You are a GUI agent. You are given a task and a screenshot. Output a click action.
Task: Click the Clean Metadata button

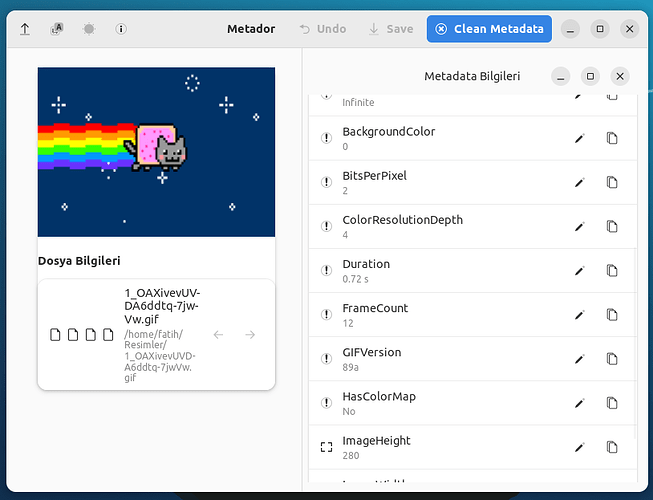pyautogui.click(x=489, y=29)
